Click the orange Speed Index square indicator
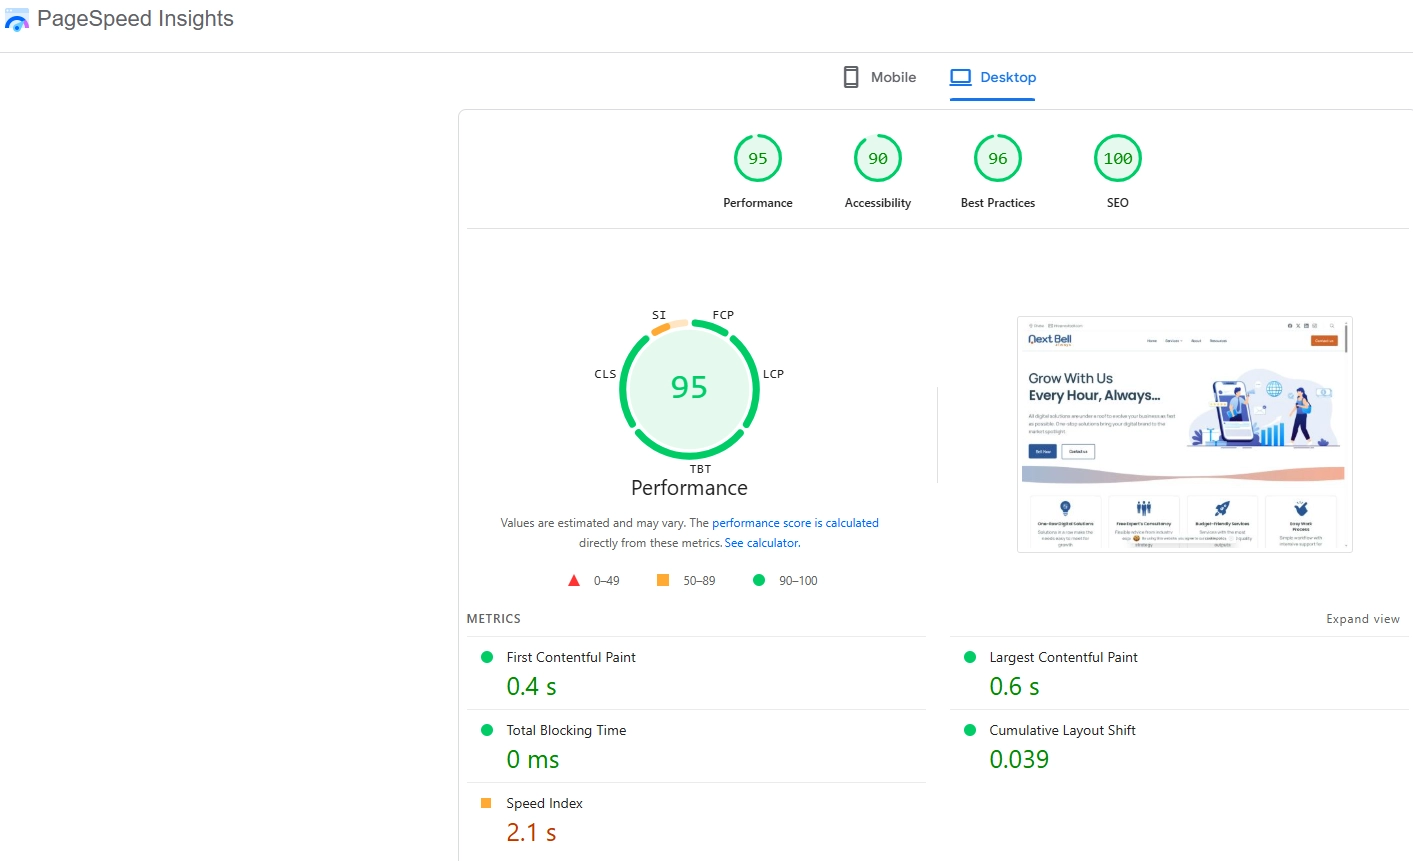This screenshot has height=861, width=1413. pyautogui.click(x=486, y=803)
